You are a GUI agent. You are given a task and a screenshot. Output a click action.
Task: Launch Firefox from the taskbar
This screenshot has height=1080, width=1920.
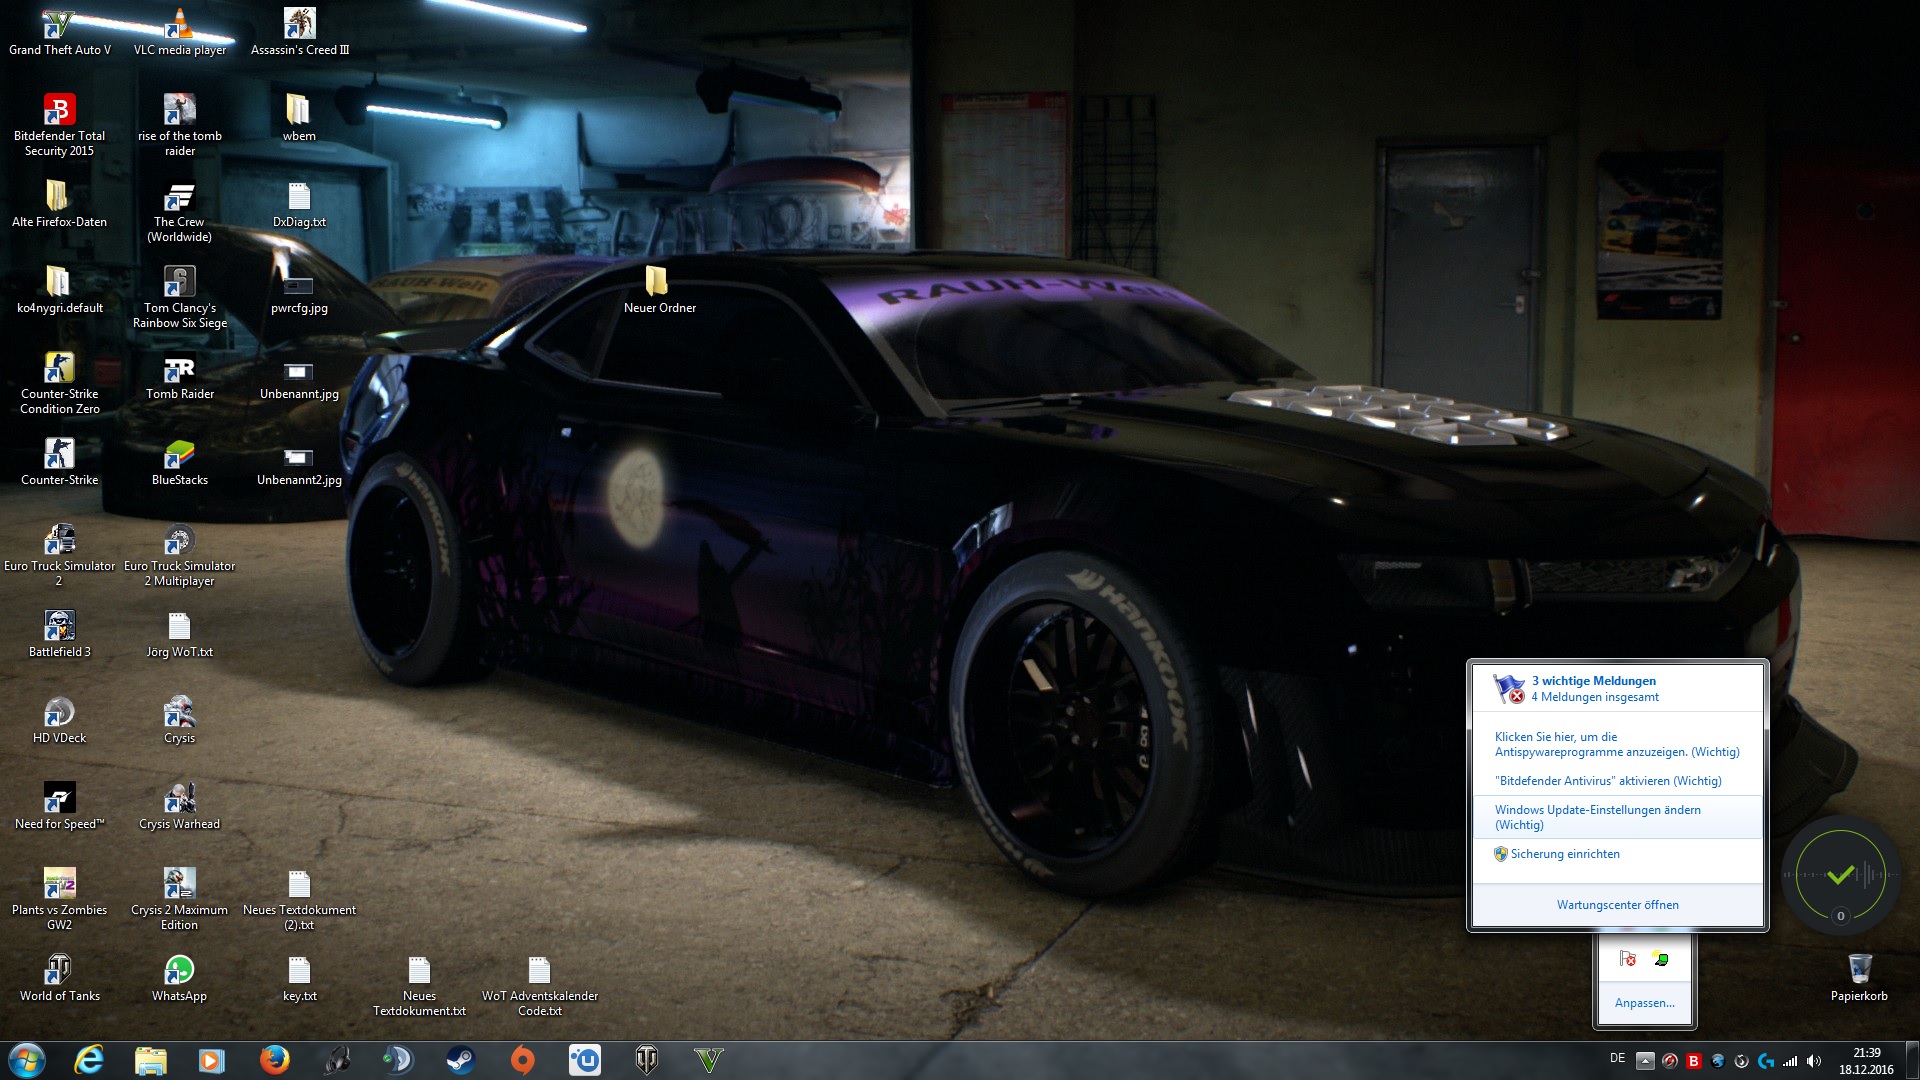(x=274, y=1060)
